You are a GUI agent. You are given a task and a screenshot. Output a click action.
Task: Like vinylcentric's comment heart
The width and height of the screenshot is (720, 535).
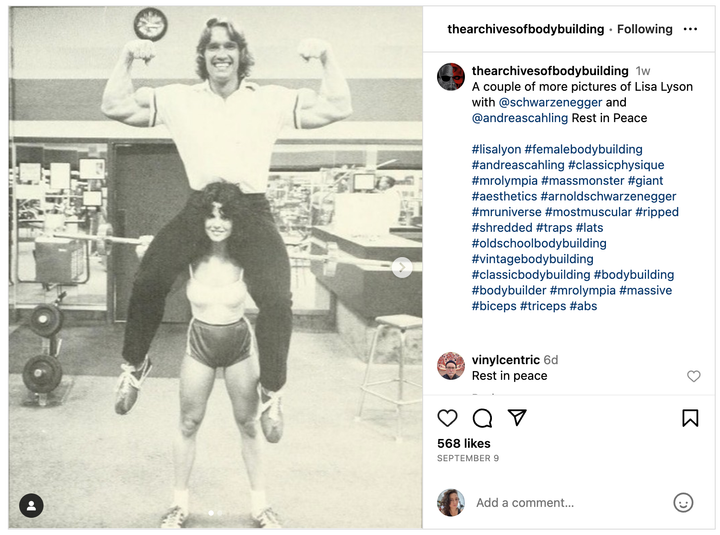click(693, 376)
